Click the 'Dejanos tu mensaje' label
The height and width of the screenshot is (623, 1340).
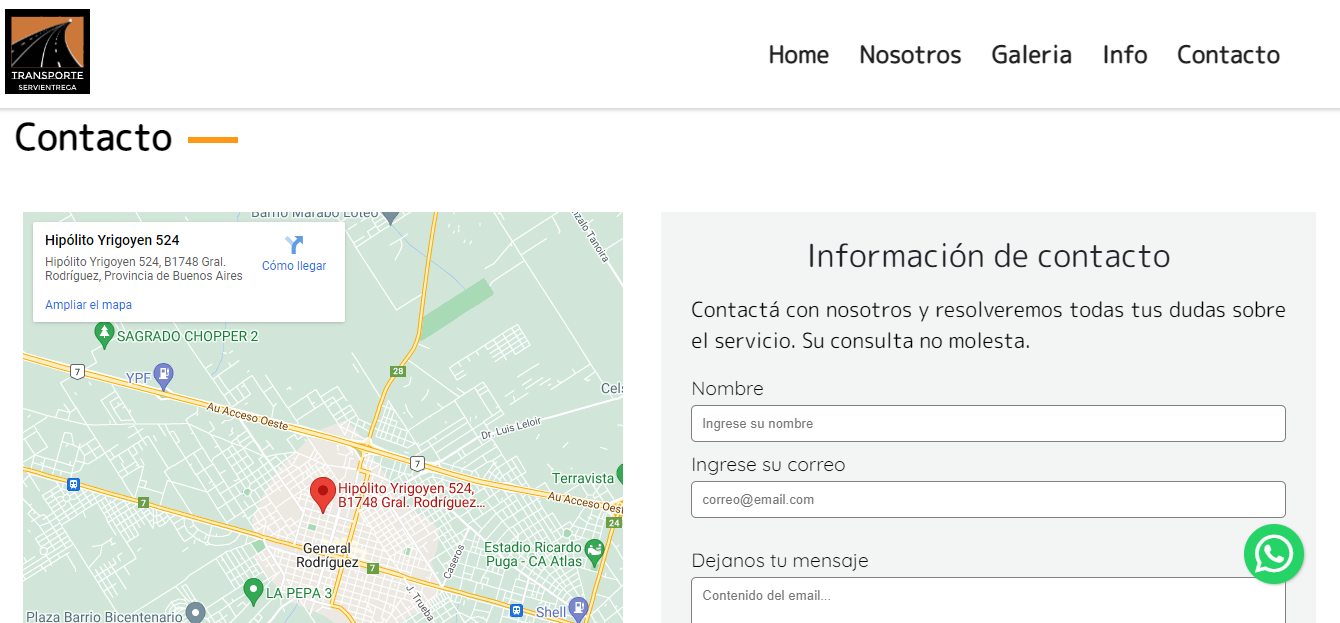click(x=780, y=560)
